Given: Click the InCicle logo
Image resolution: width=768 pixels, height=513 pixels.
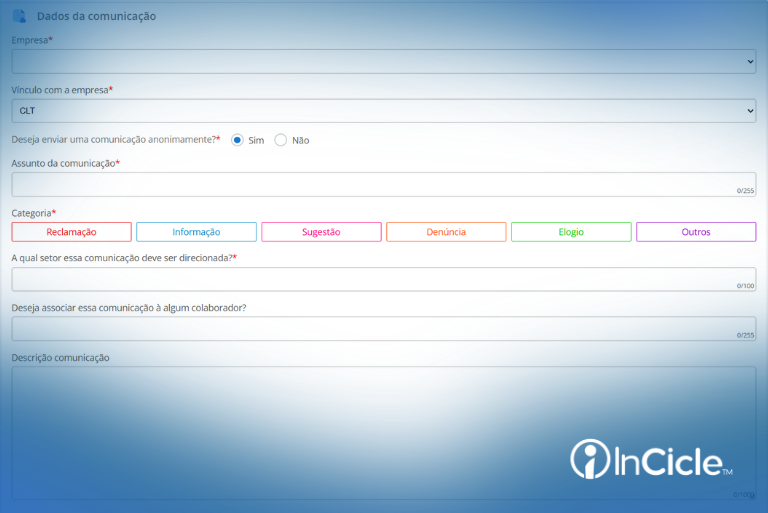Looking at the screenshot, I should pos(651,460).
